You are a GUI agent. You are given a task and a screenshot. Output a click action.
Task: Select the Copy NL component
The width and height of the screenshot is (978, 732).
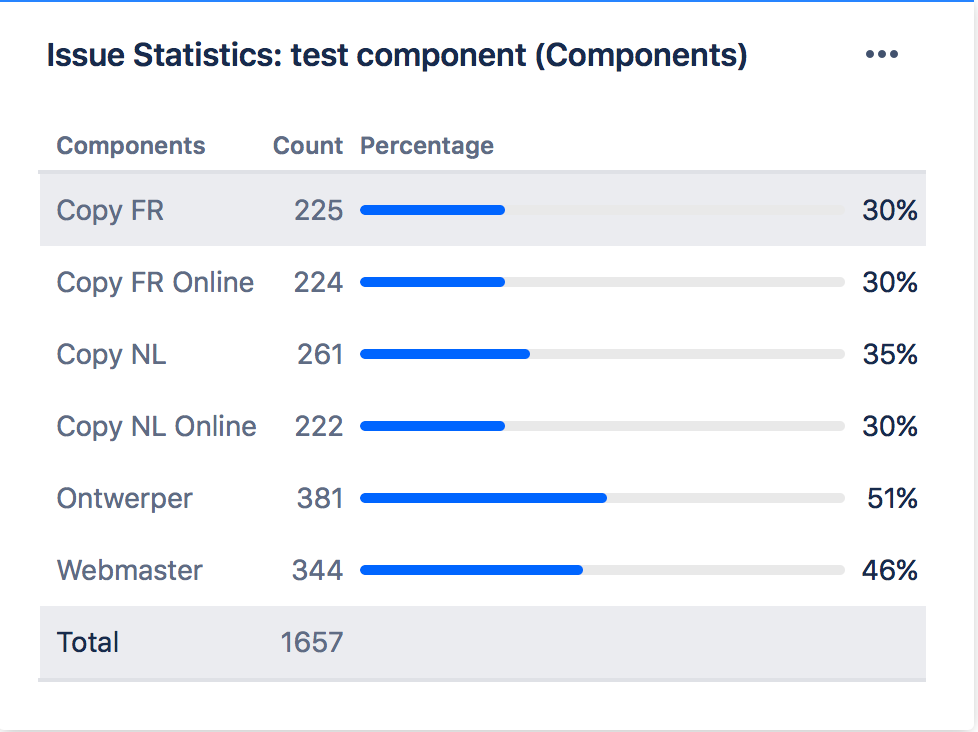pyautogui.click(x=112, y=355)
